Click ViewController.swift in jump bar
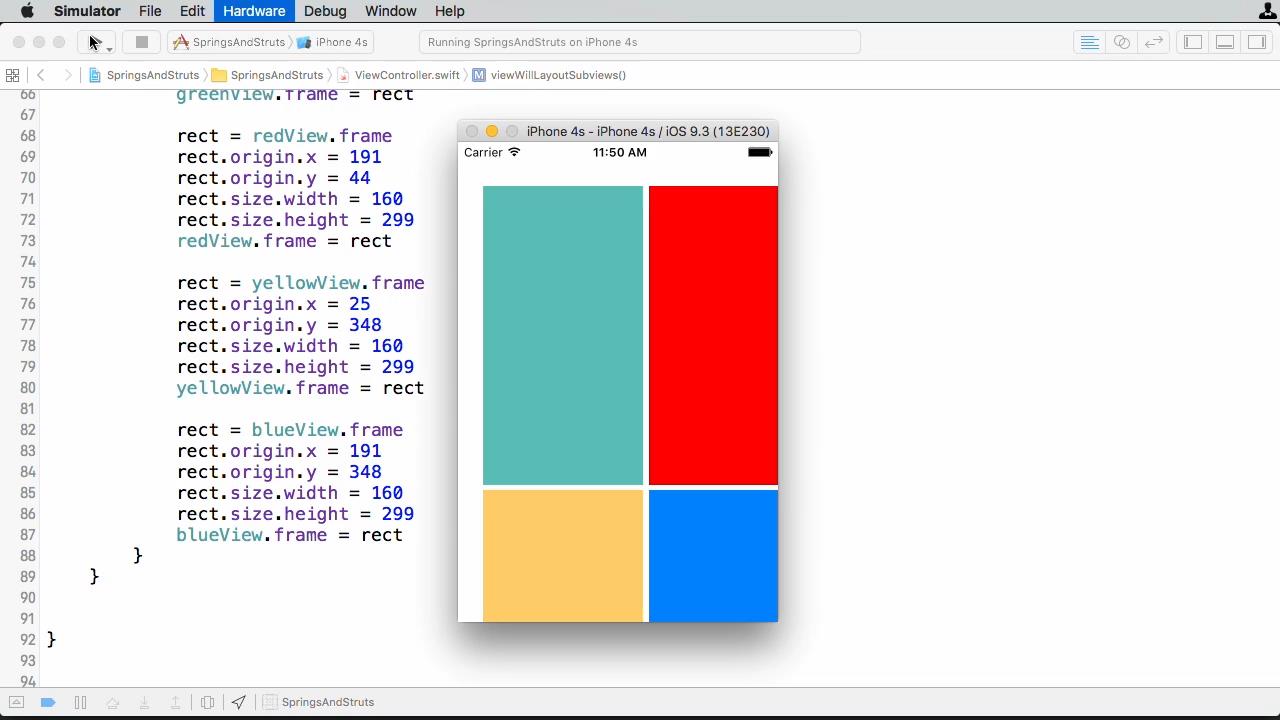Screen dimensions: 1280x720 (x=399, y=75)
